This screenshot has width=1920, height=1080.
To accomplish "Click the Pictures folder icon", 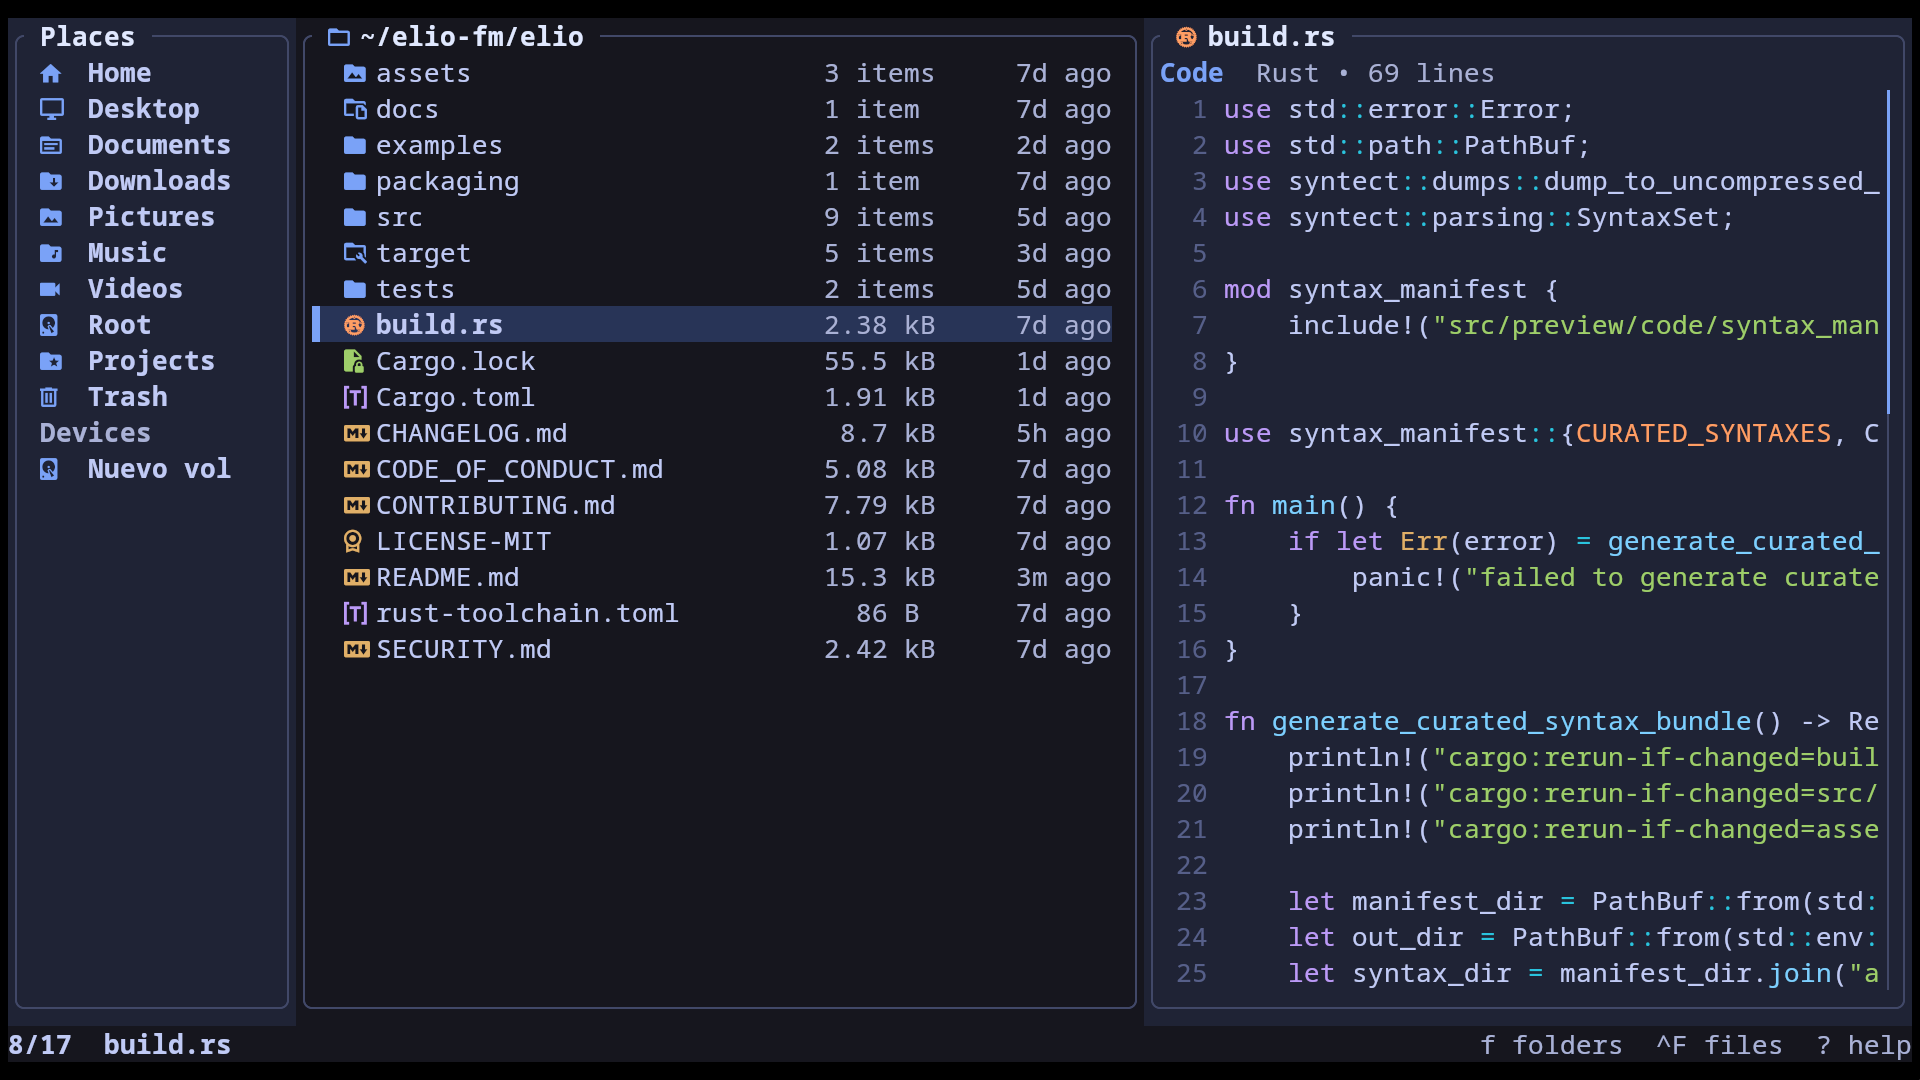I will [x=51, y=218].
